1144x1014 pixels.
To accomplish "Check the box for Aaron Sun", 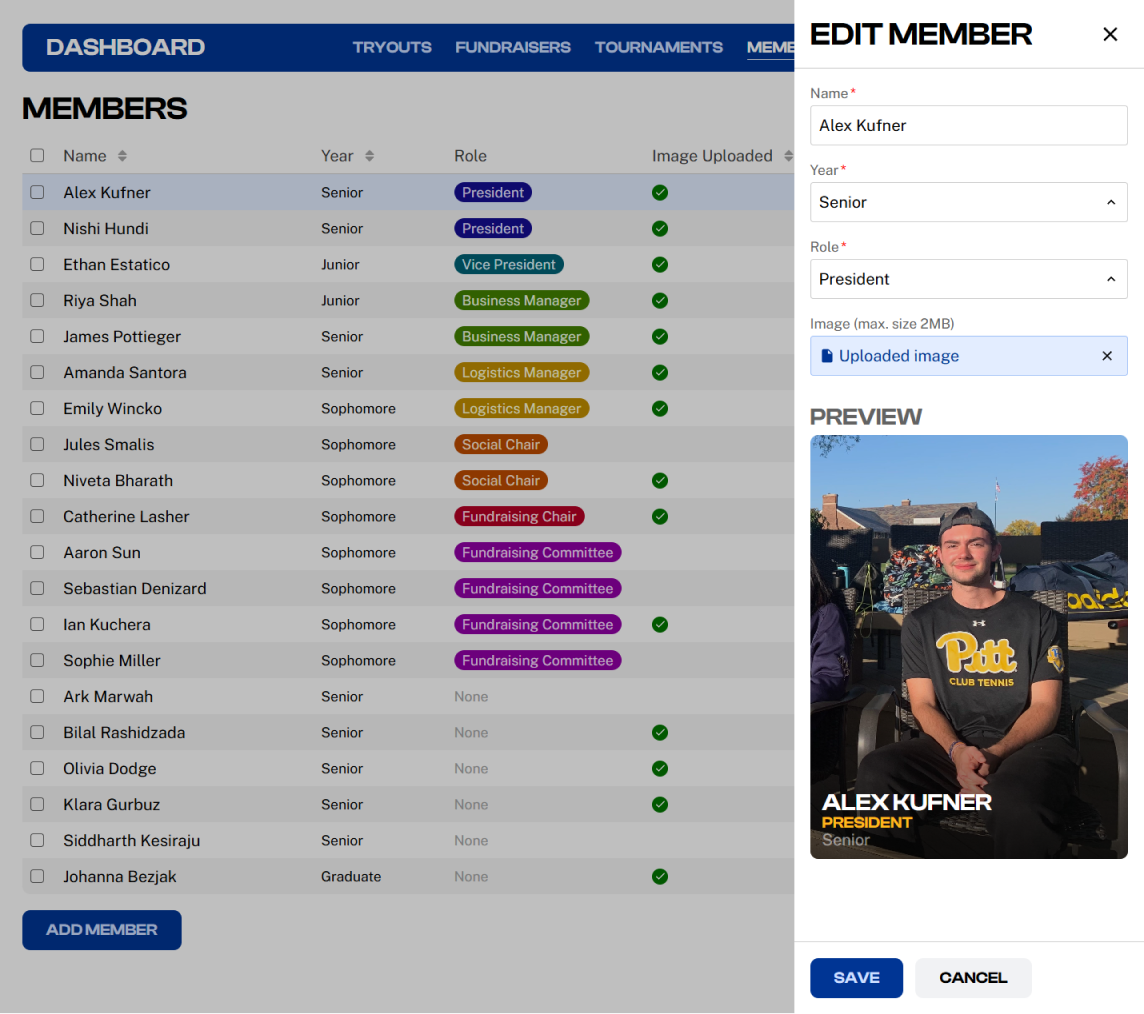I will [37, 552].
